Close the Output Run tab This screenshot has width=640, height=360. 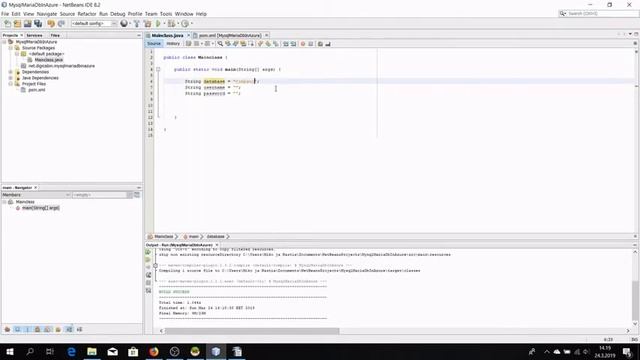pos(217,245)
